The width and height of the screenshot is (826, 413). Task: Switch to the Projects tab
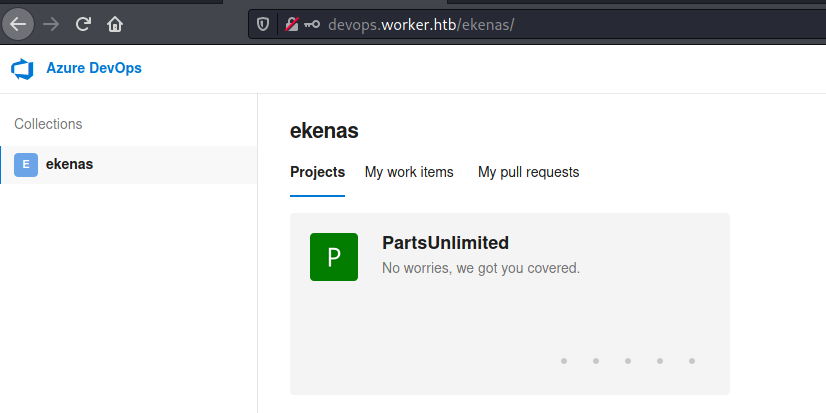318,172
